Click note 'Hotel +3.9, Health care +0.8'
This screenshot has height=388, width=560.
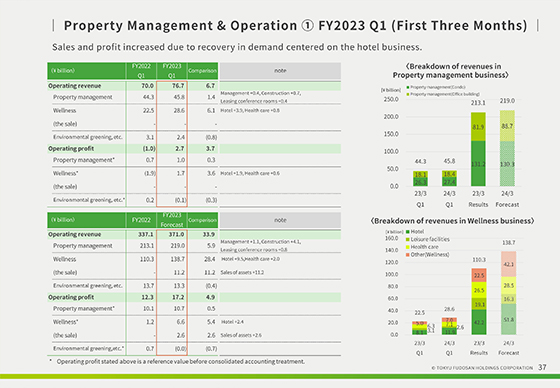250,110
